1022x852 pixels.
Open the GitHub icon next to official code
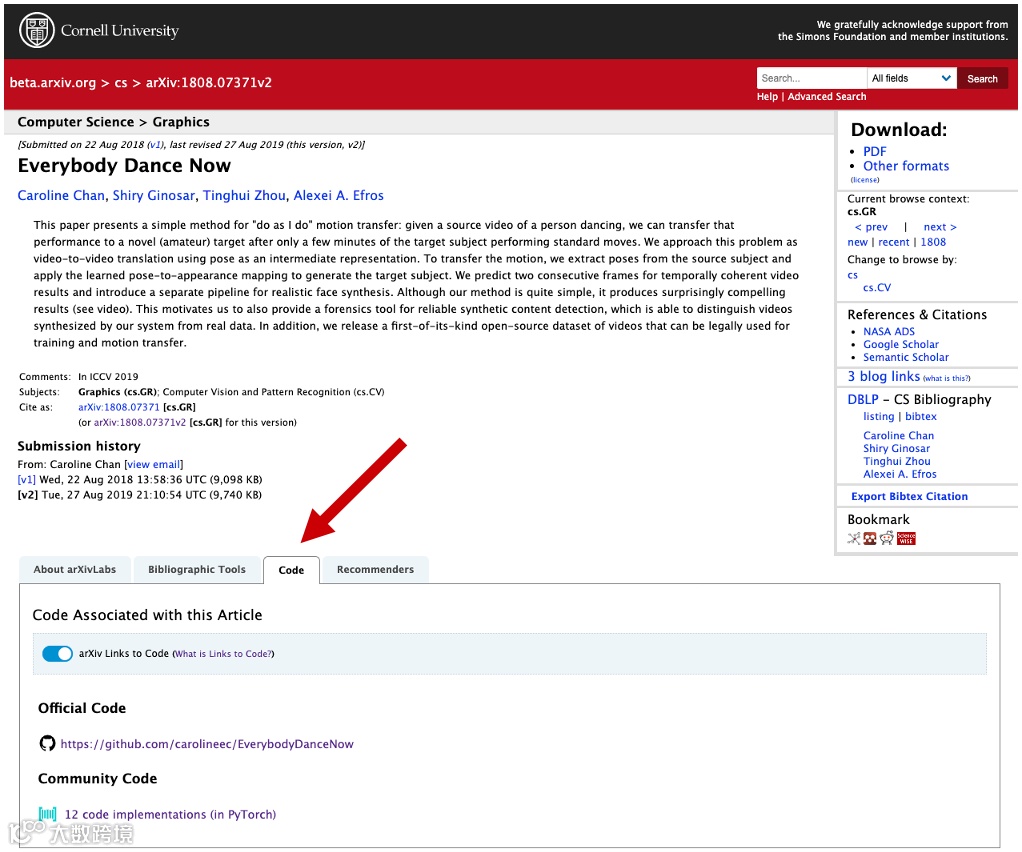pos(47,743)
